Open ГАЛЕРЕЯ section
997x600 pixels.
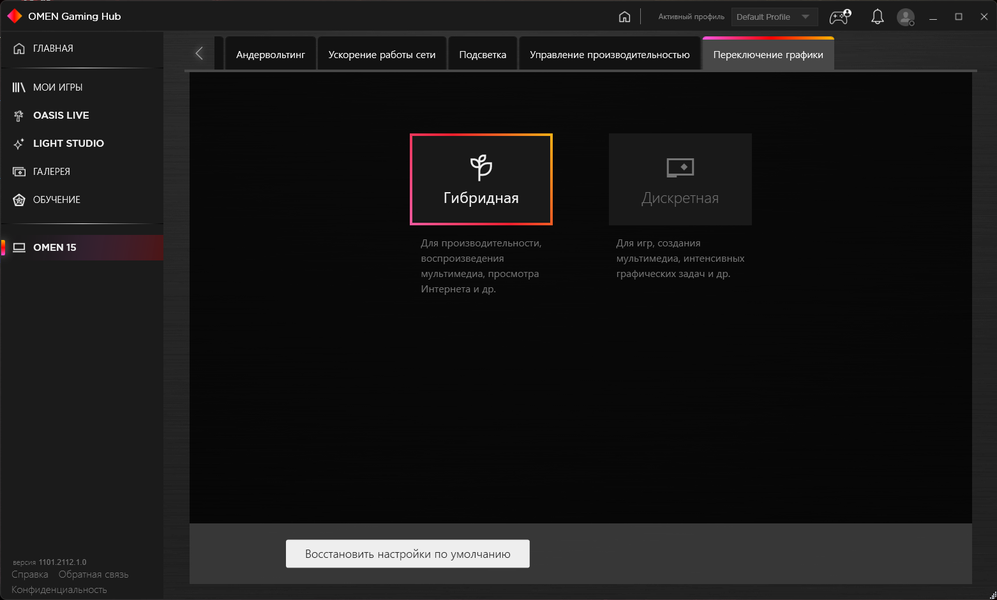point(81,172)
